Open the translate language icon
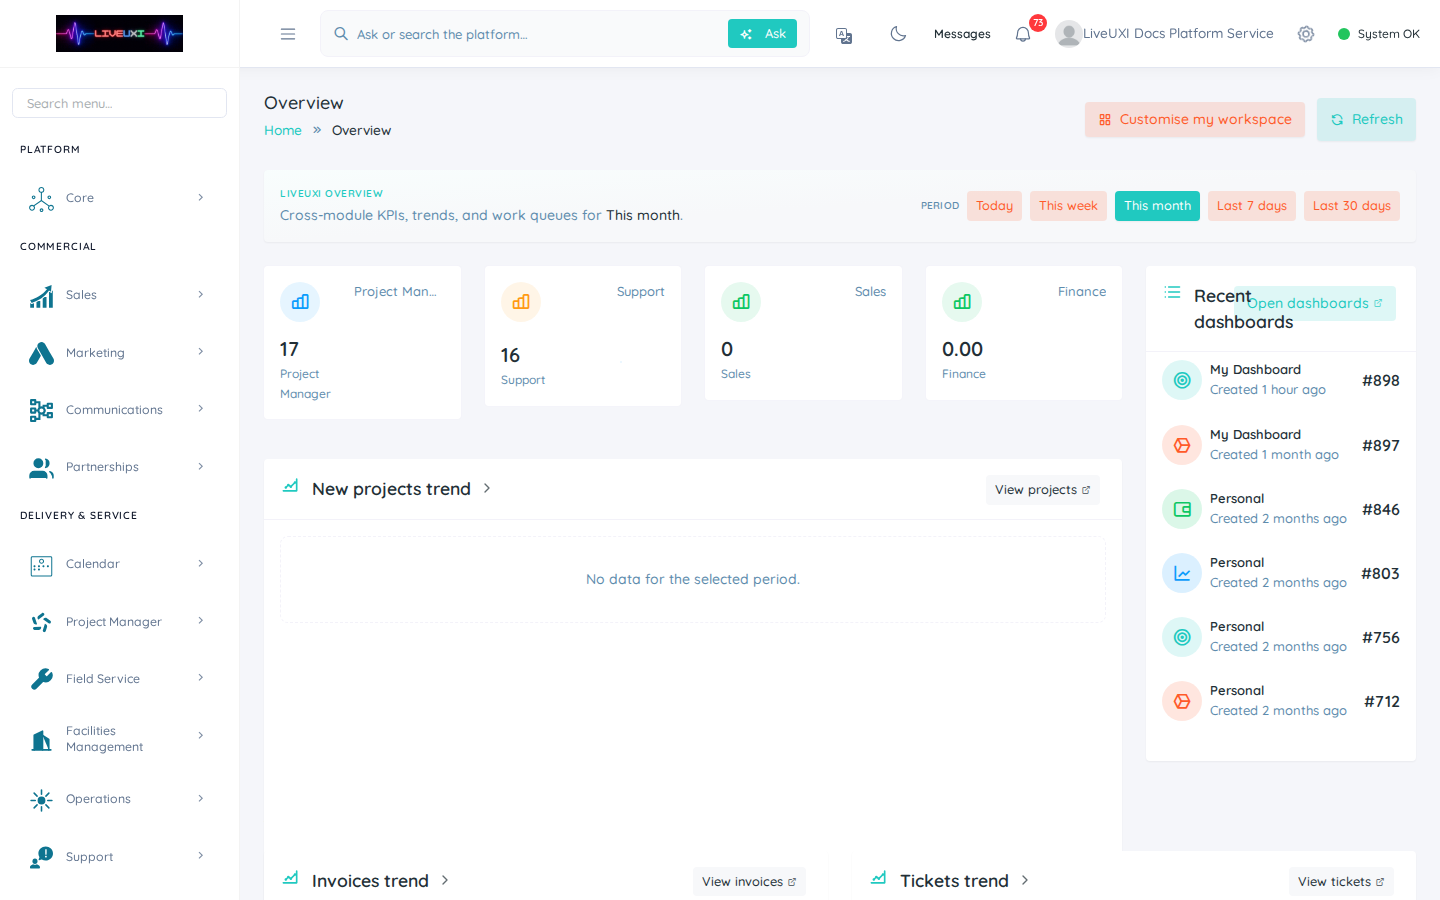 pyautogui.click(x=844, y=35)
